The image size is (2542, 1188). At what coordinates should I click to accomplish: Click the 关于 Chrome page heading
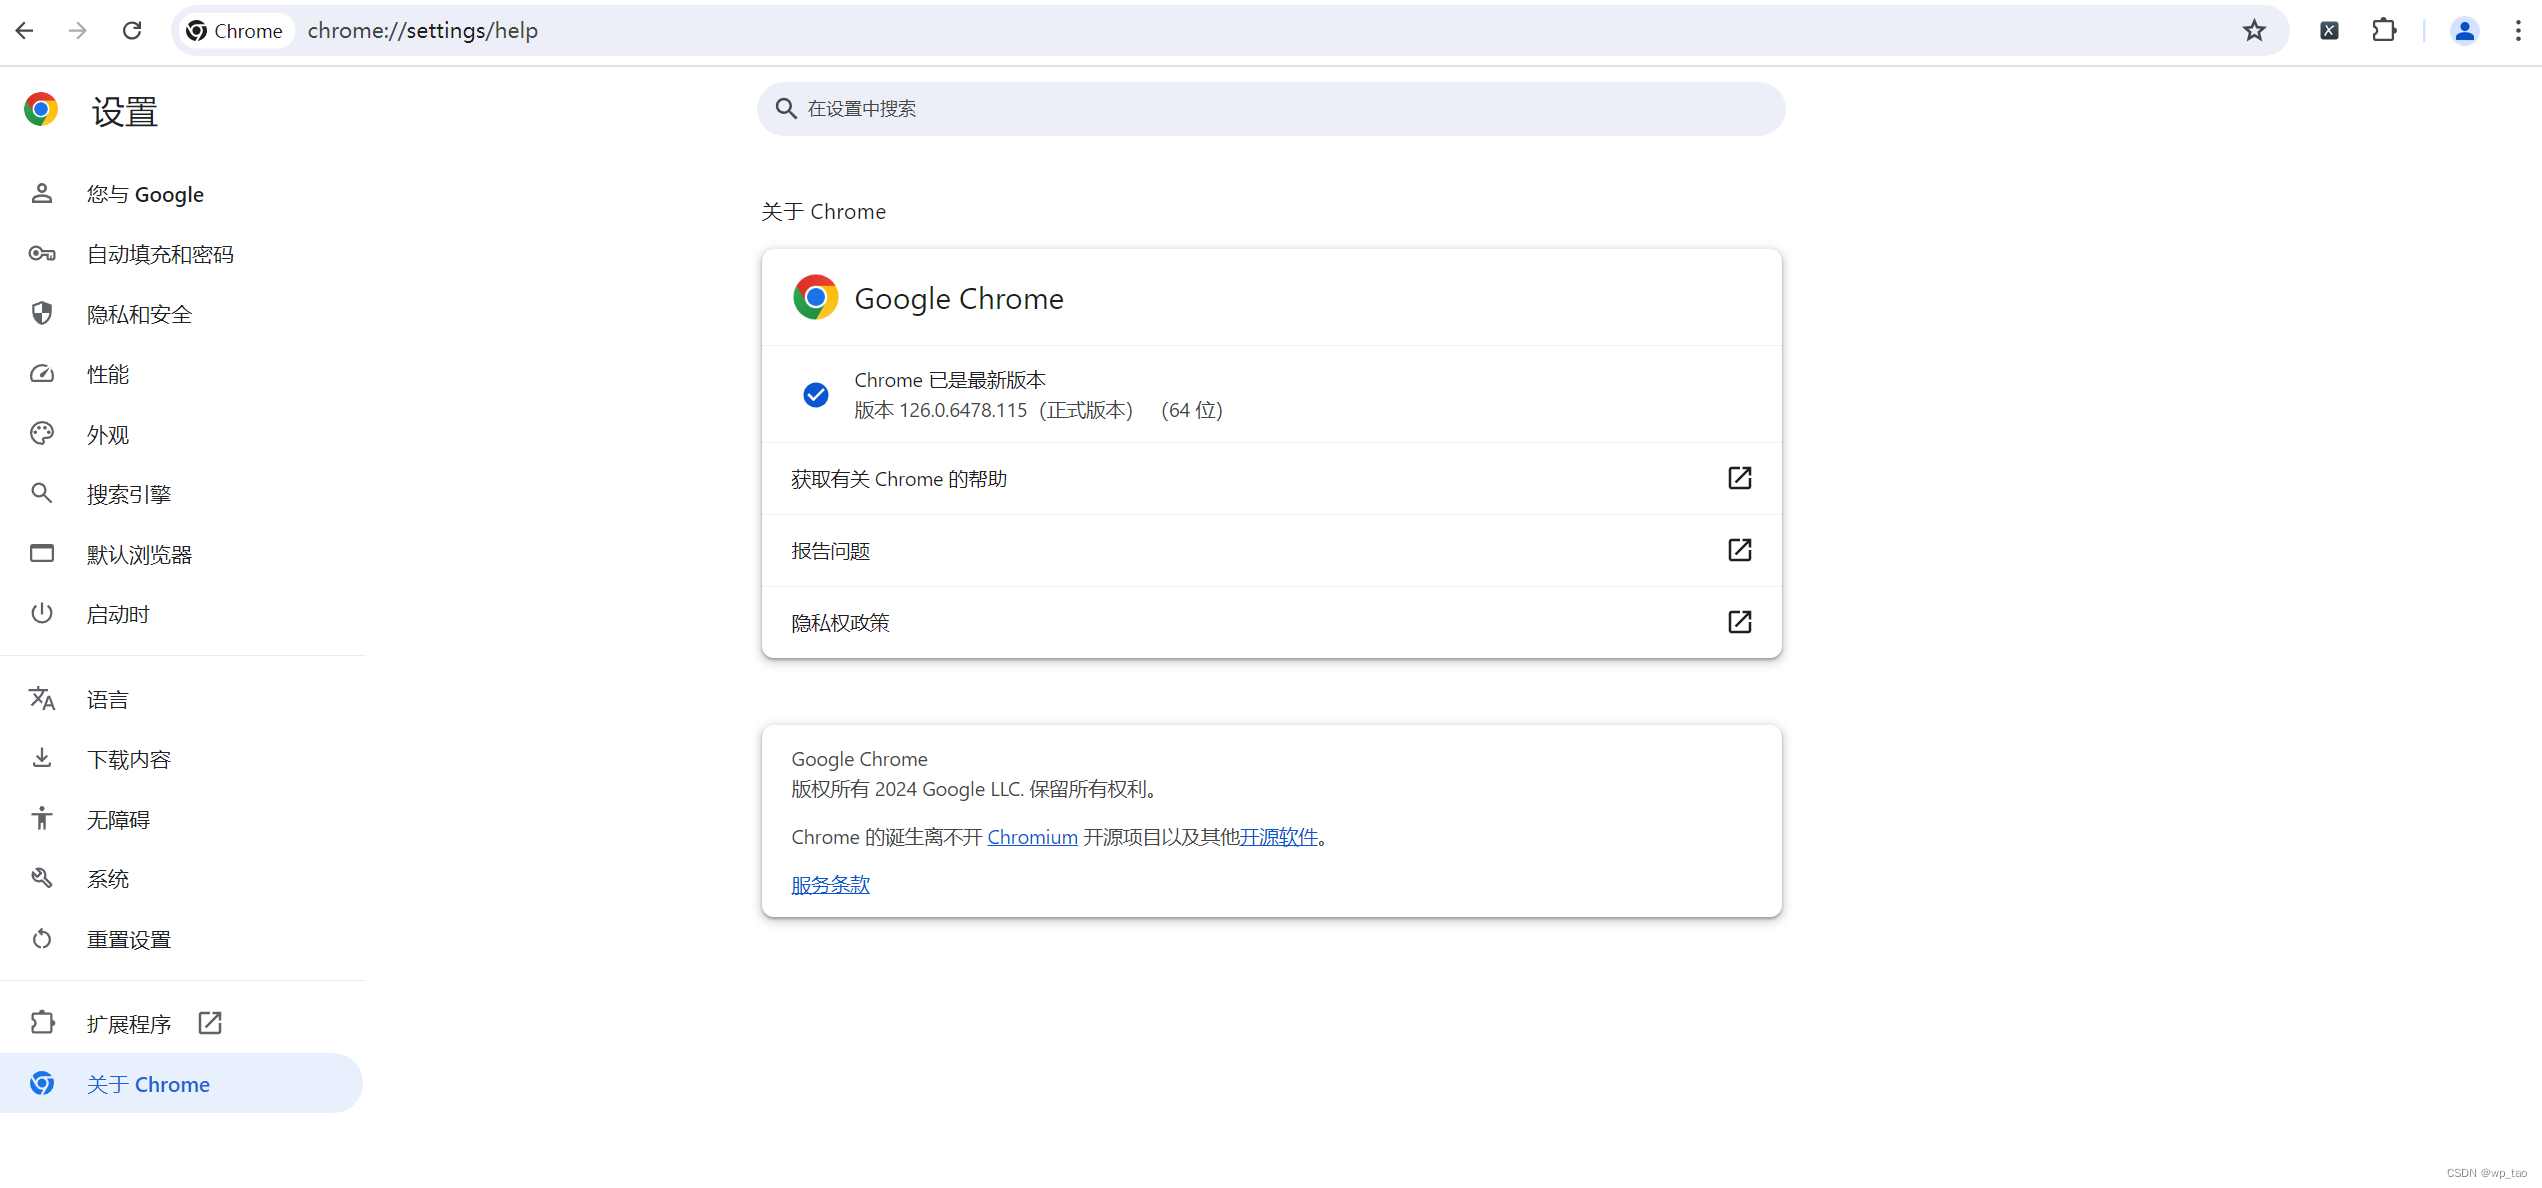pos(823,212)
